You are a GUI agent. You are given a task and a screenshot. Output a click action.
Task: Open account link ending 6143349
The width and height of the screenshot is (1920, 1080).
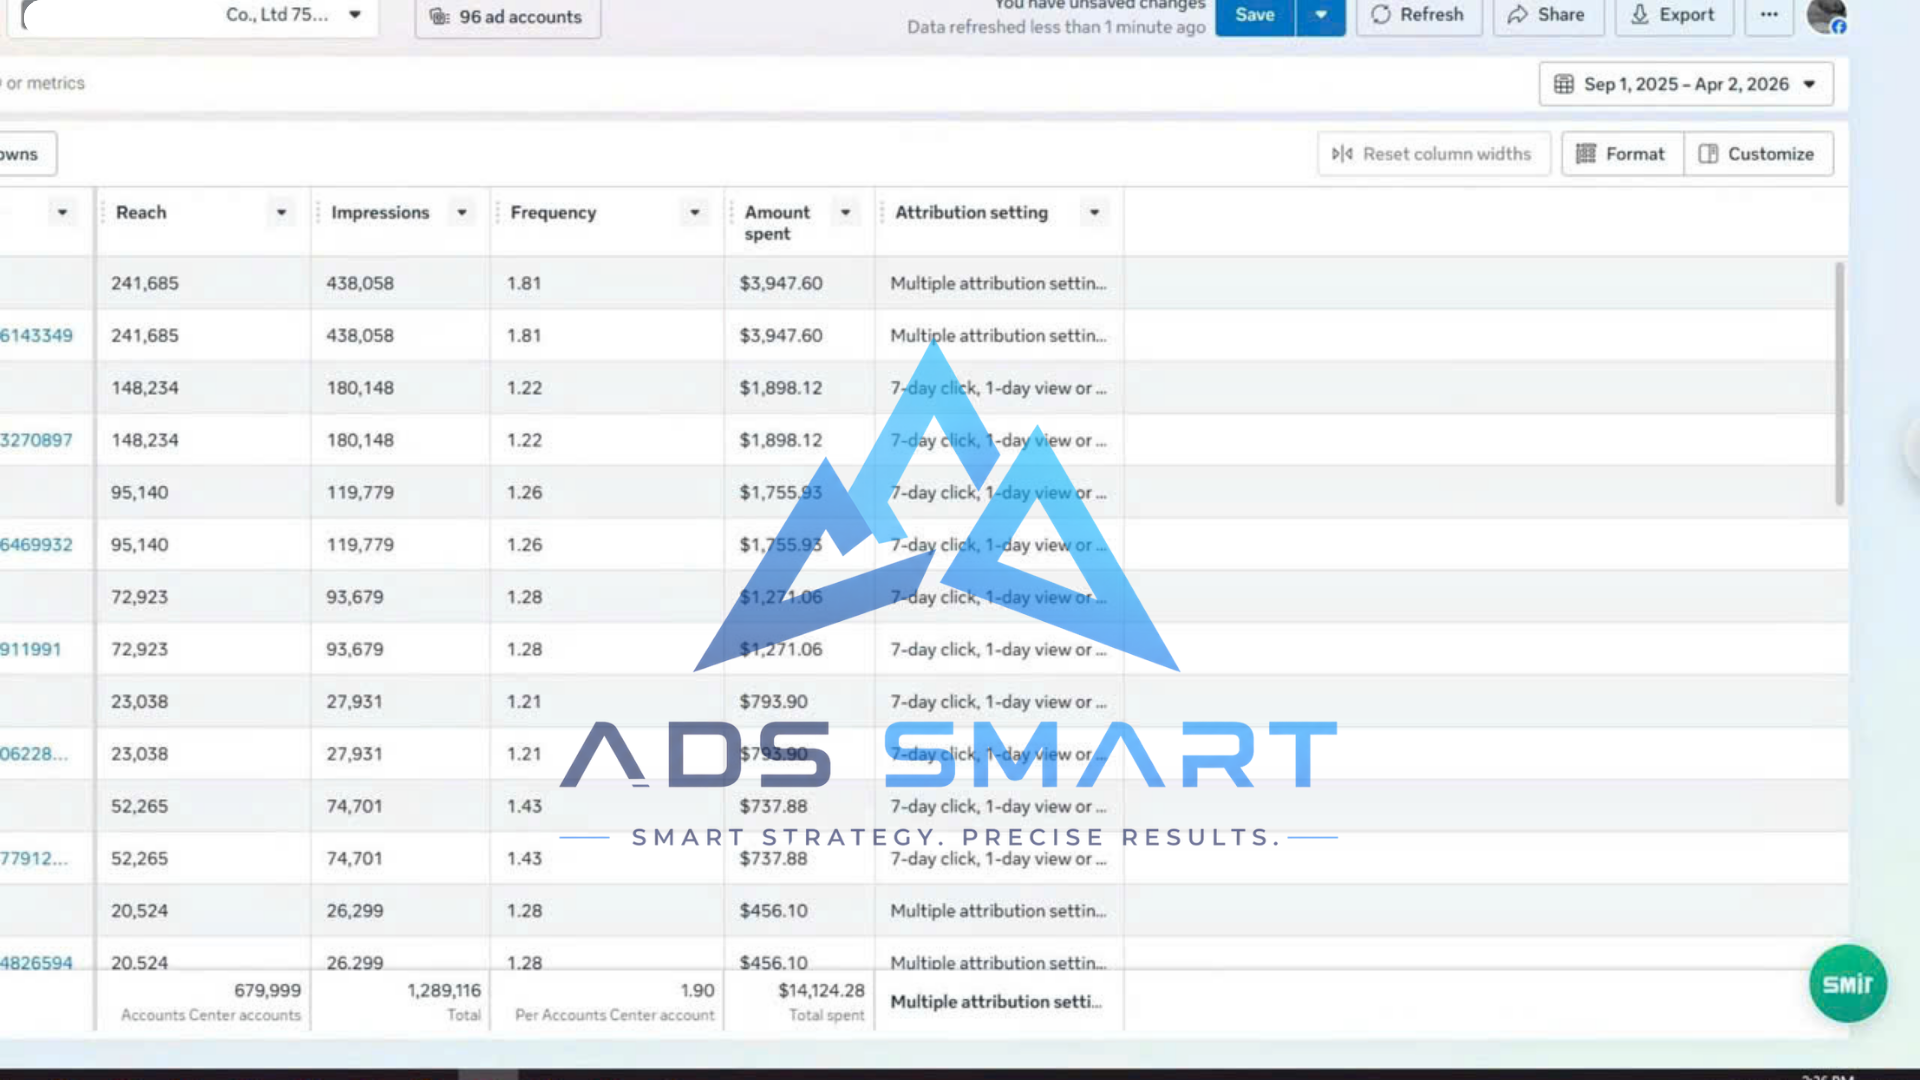36,335
